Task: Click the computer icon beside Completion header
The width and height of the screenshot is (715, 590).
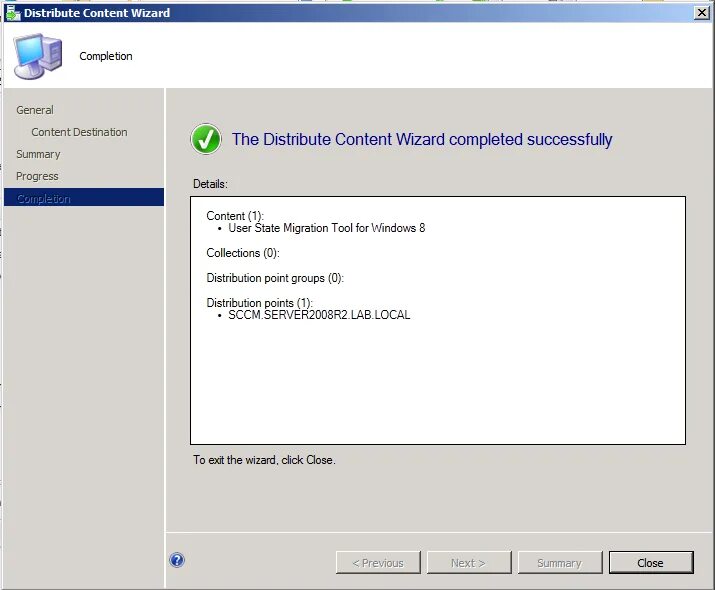Action: (38, 56)
